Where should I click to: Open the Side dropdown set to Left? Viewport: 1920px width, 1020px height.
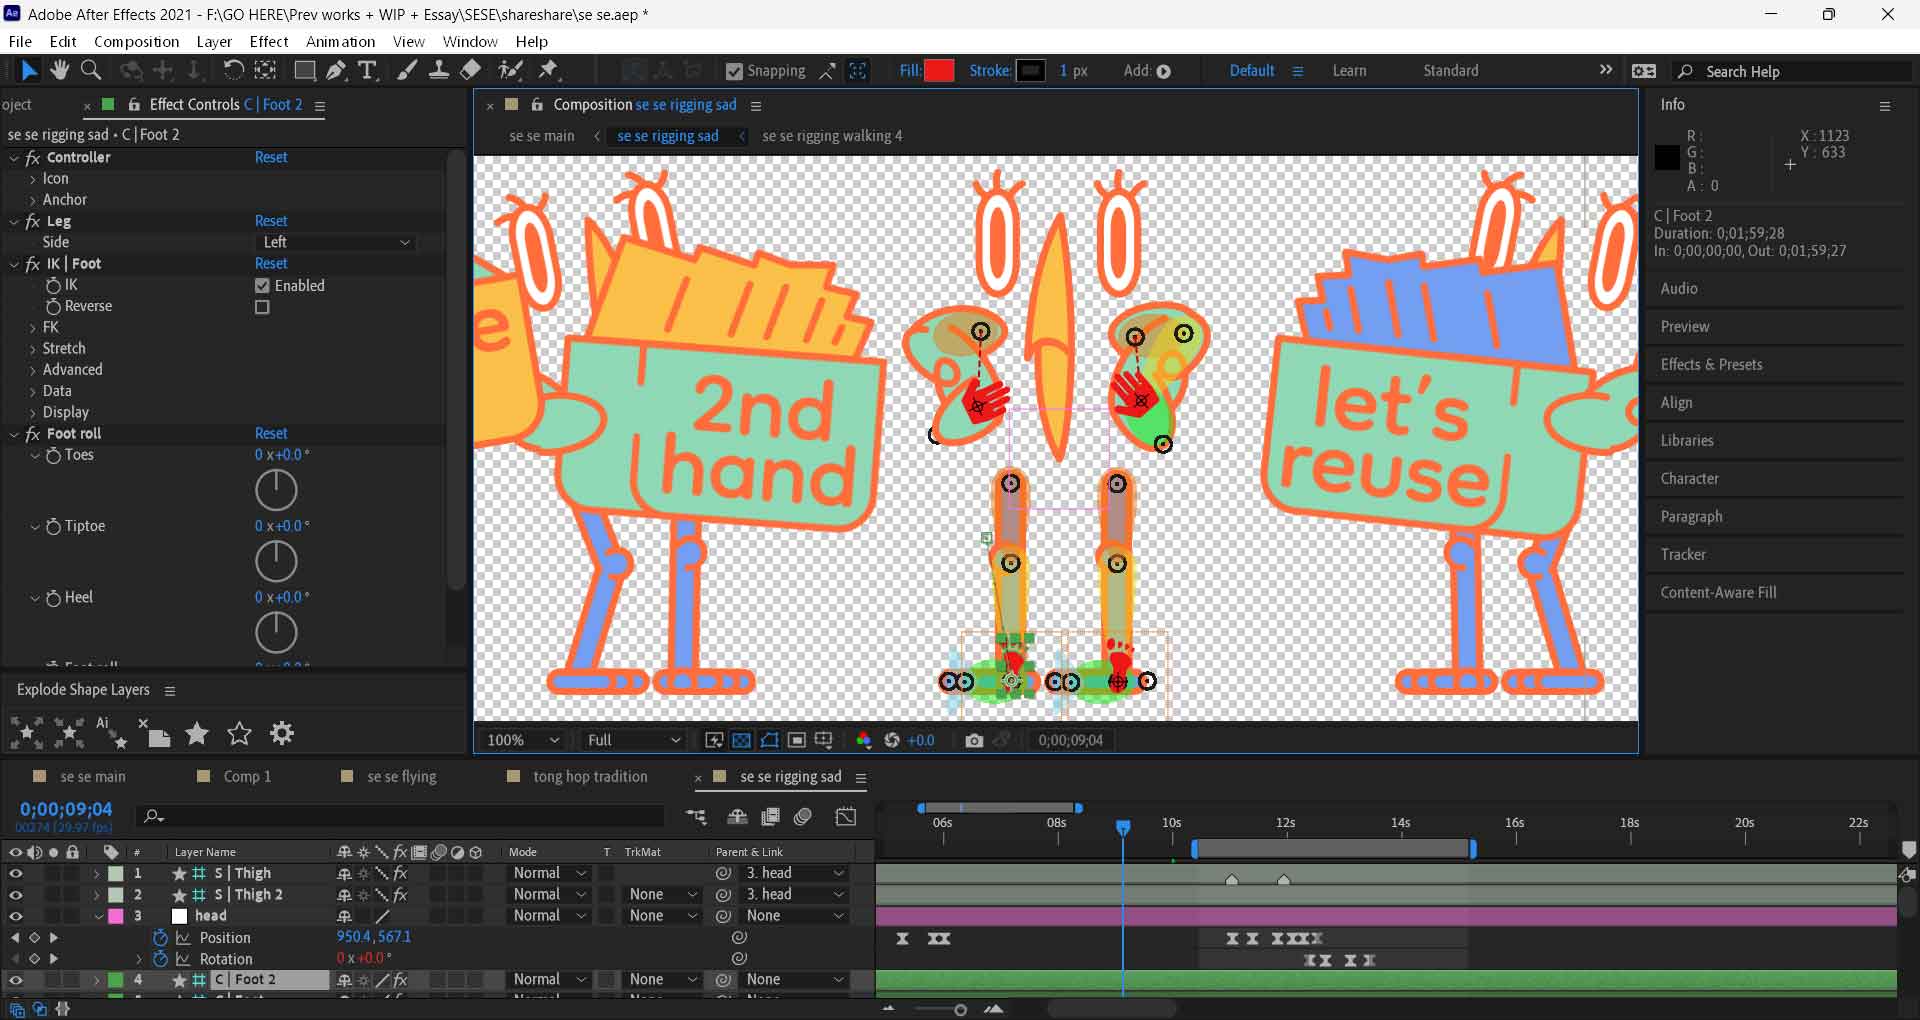336,242
